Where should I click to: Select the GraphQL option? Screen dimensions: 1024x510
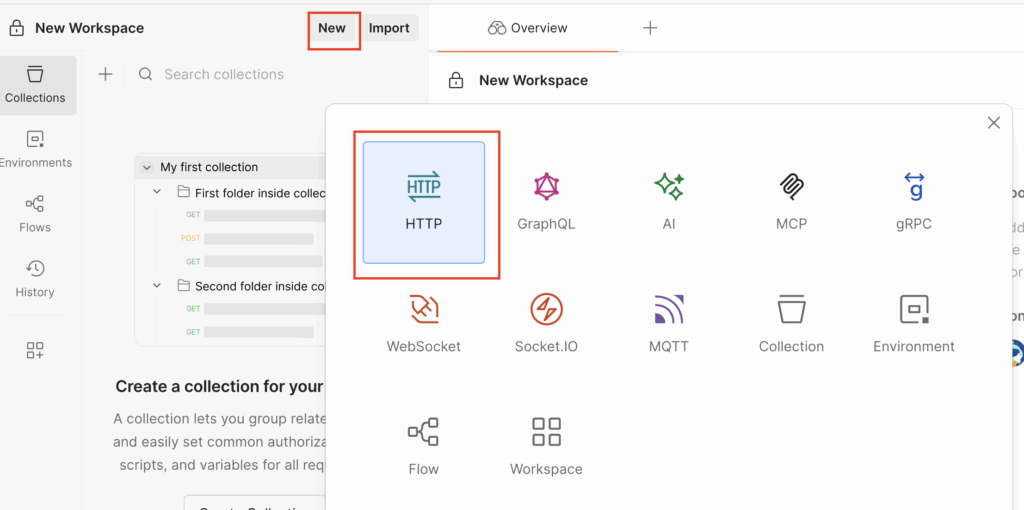coord(546,202)
